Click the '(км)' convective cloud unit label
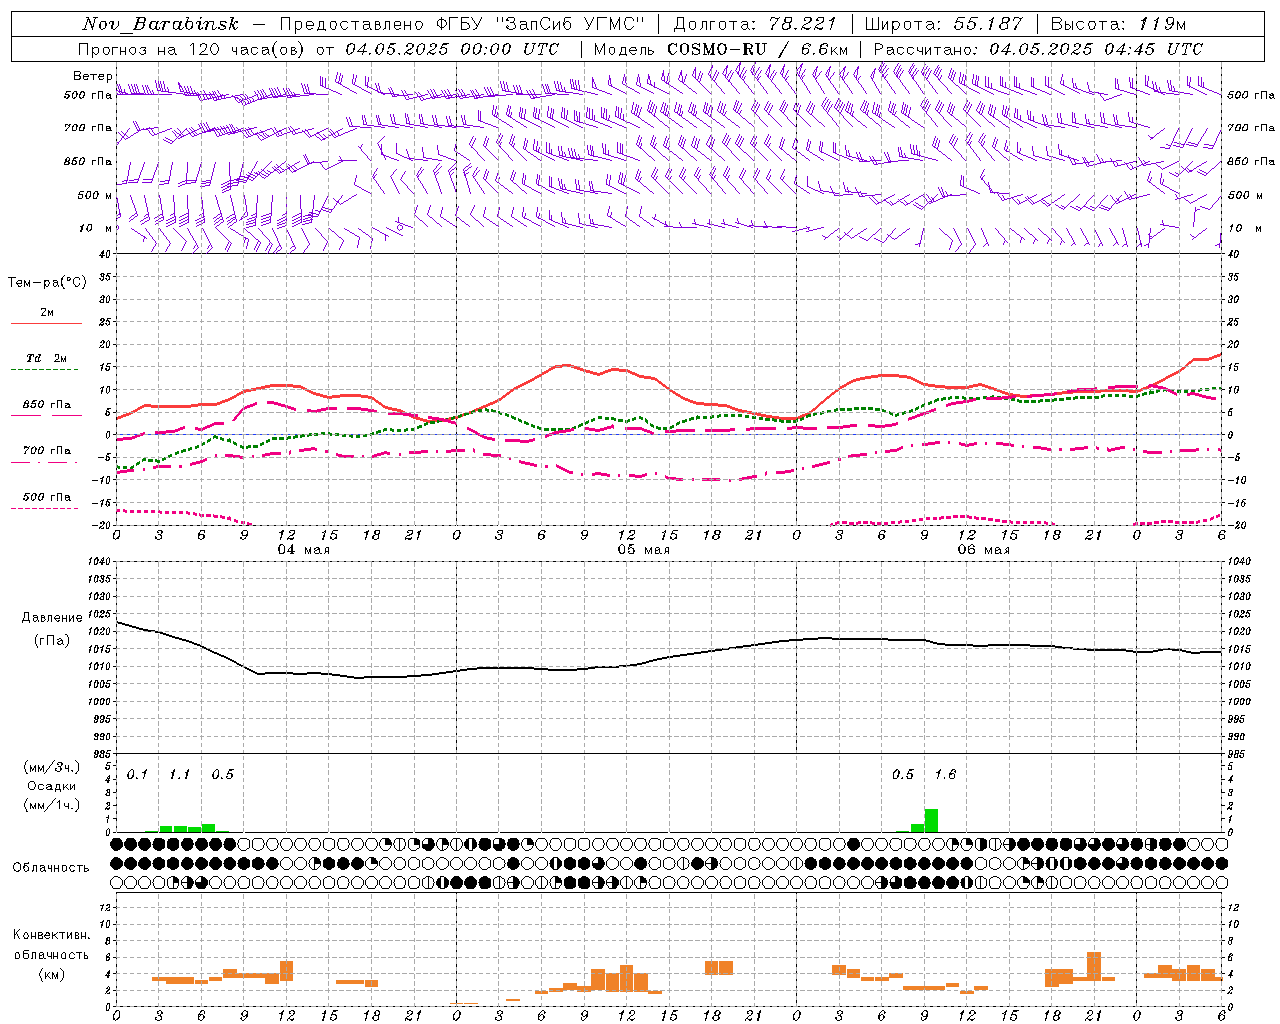This screenshot has width=1280, height=1024. pos(53,974)
